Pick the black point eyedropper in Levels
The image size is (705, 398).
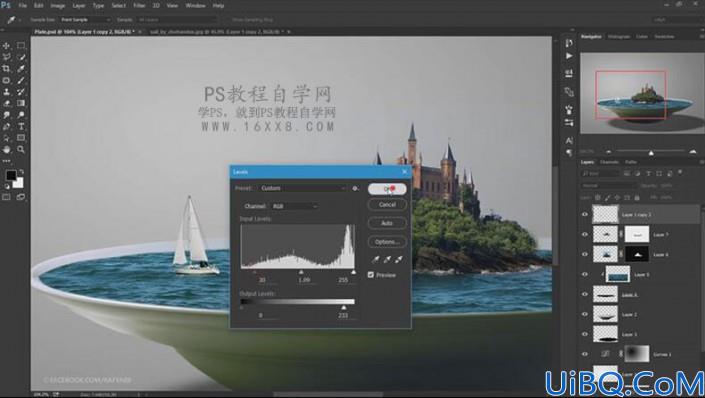point(375,259)
